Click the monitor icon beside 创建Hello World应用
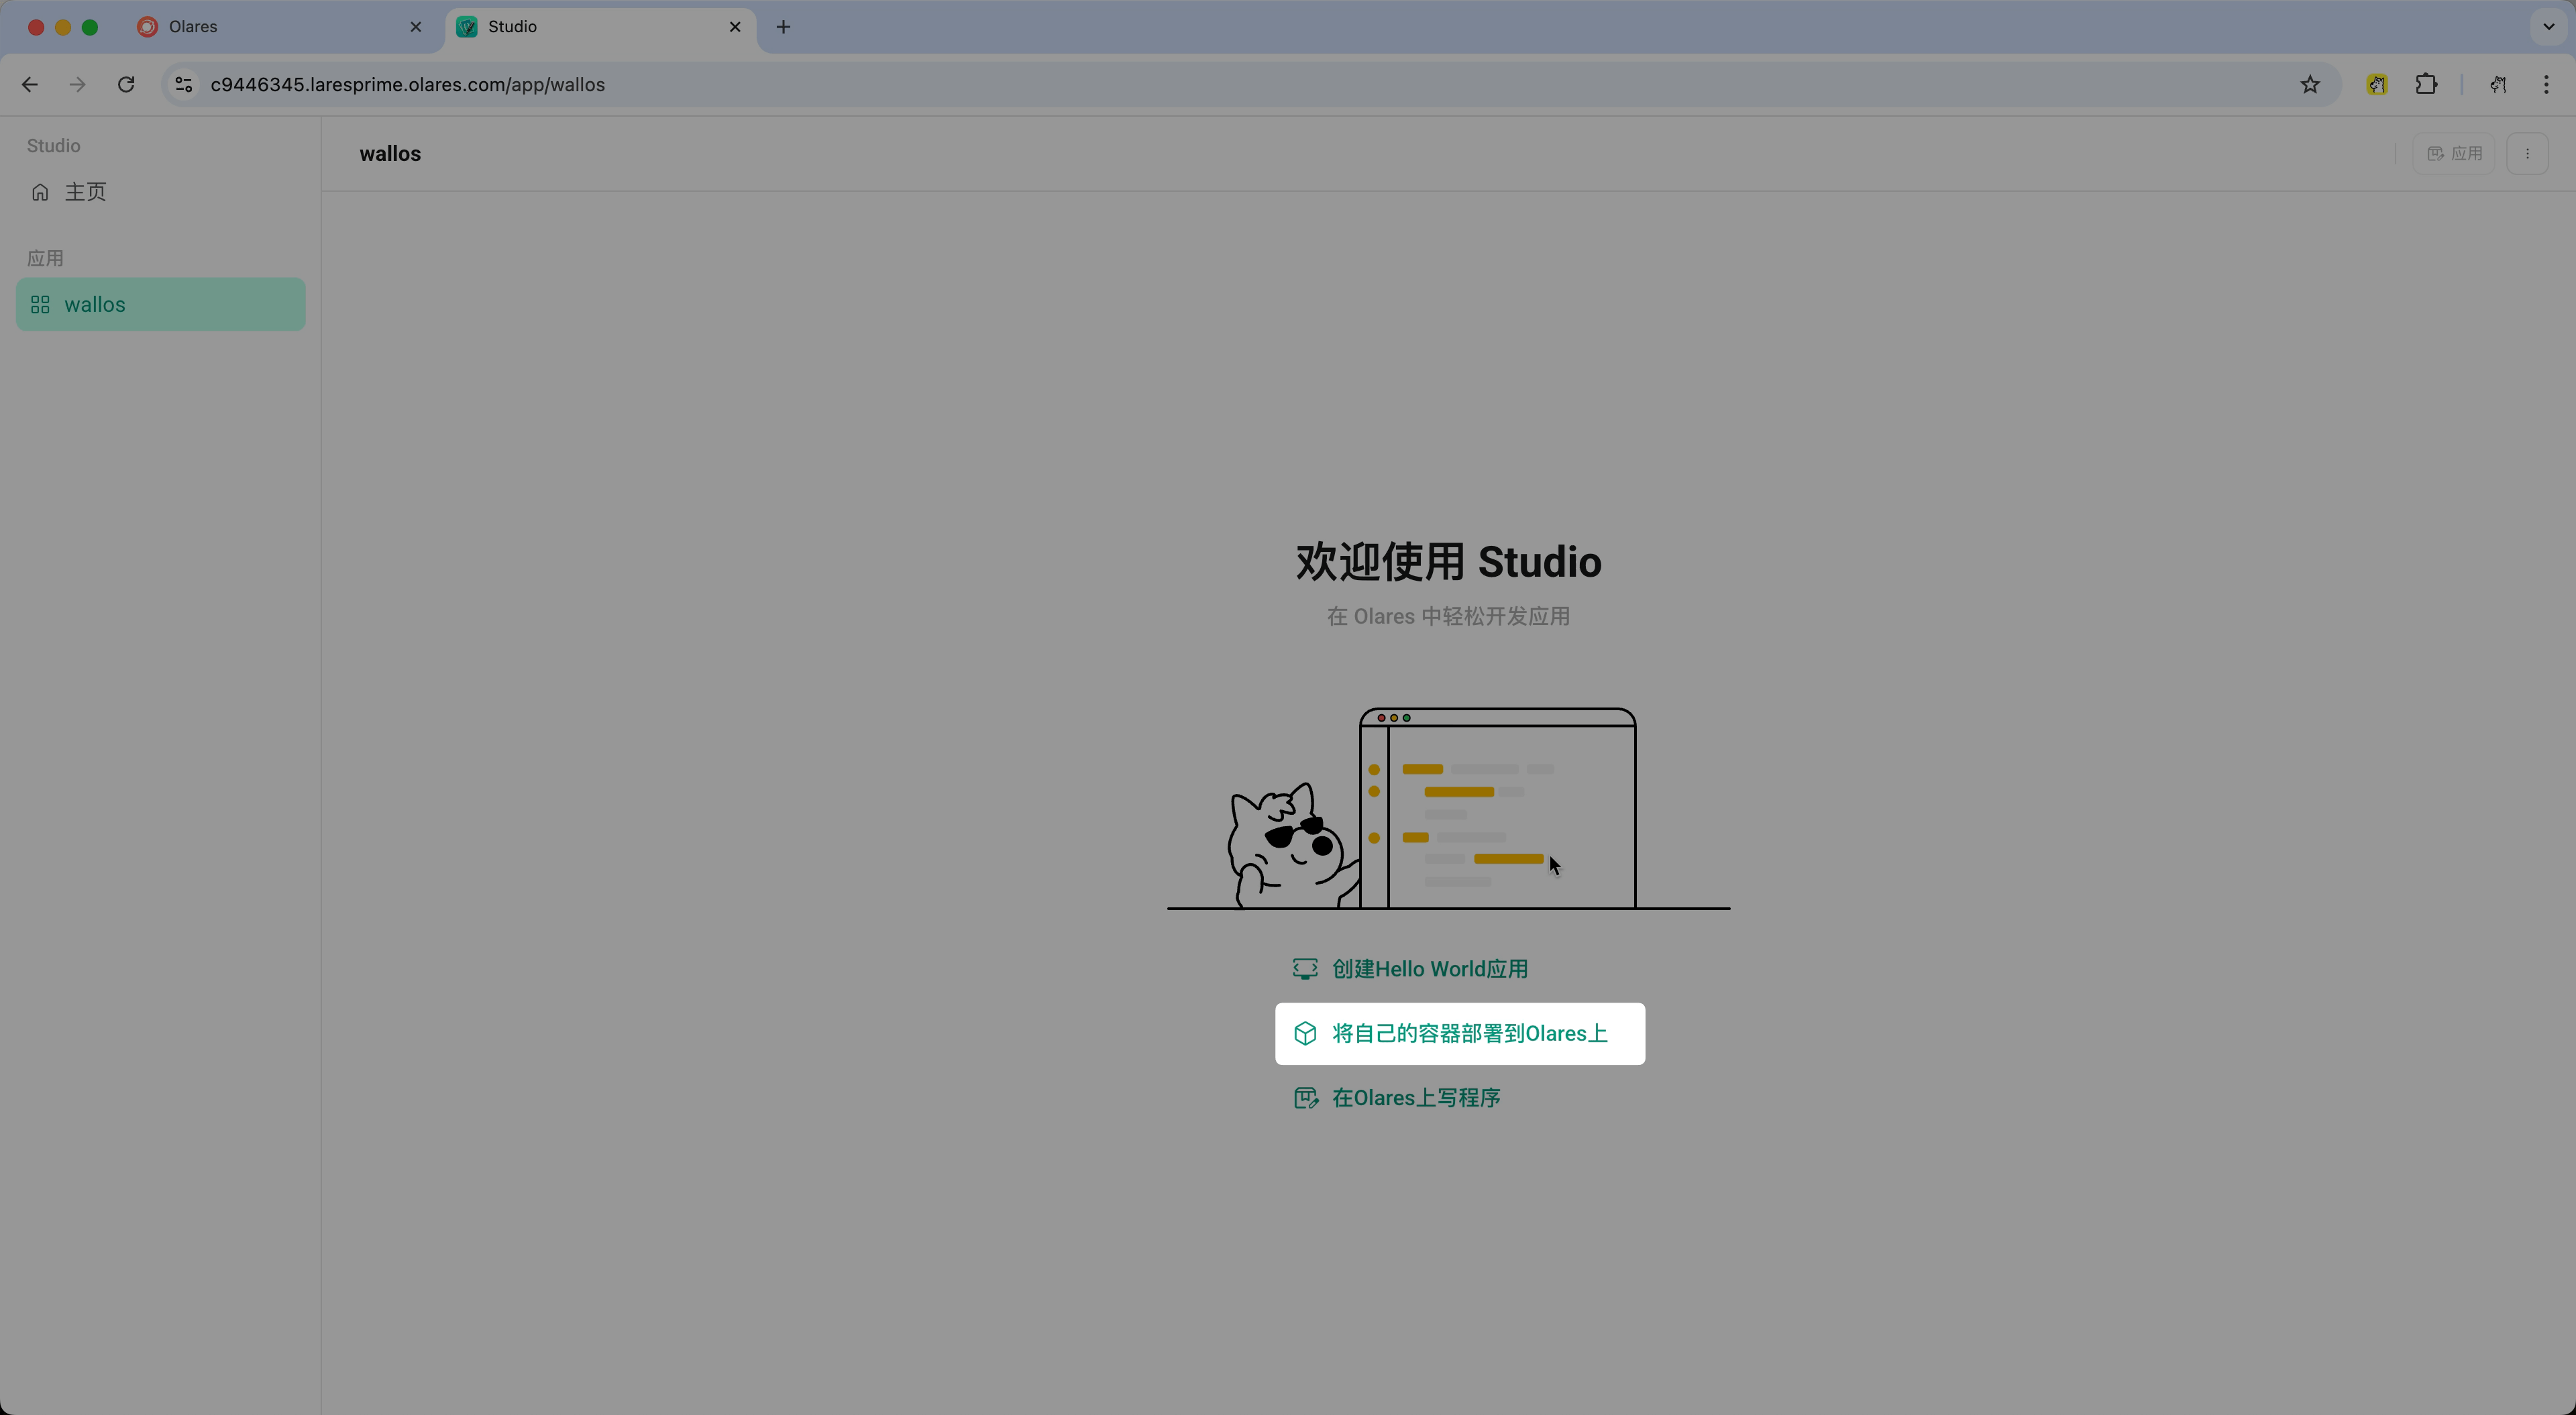The height and width of the screenshot is (1415, 2576). coord(1305,968)
